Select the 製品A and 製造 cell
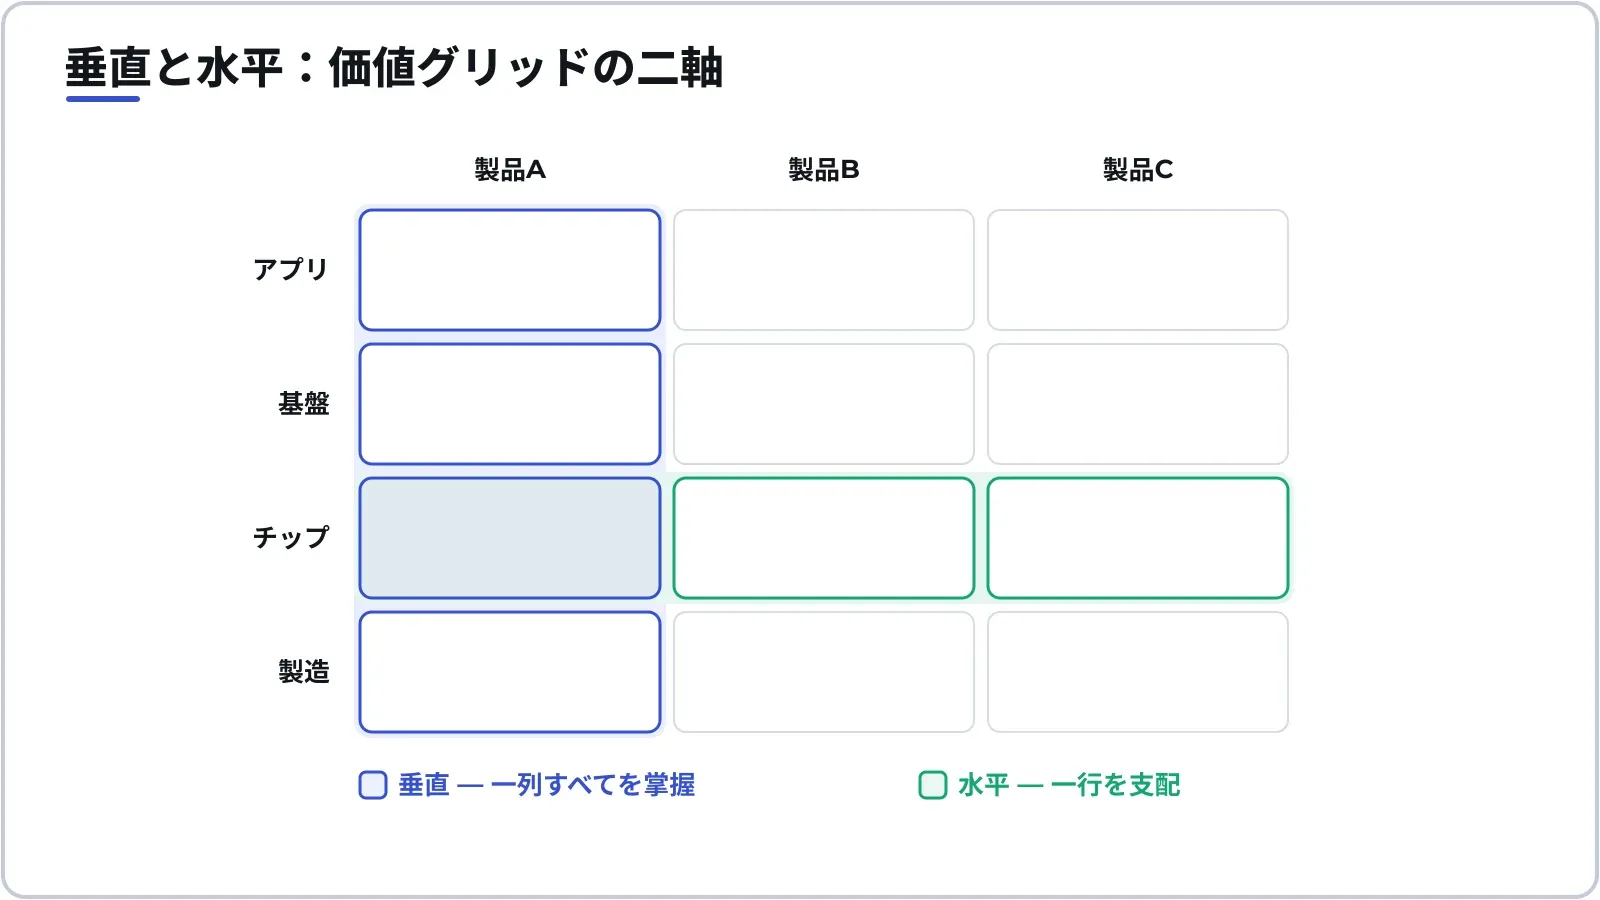1600x900 pixels. coord(510,672)
